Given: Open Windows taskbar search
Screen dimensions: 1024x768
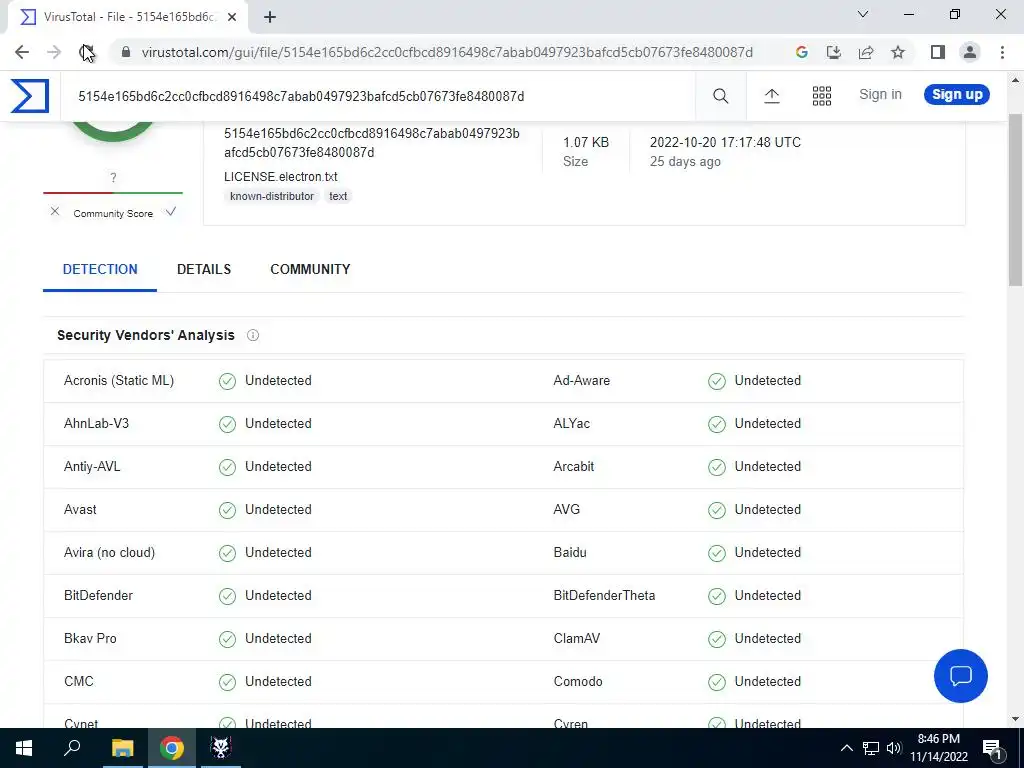Looking at the screenshot, I should (x=72, y=748).
